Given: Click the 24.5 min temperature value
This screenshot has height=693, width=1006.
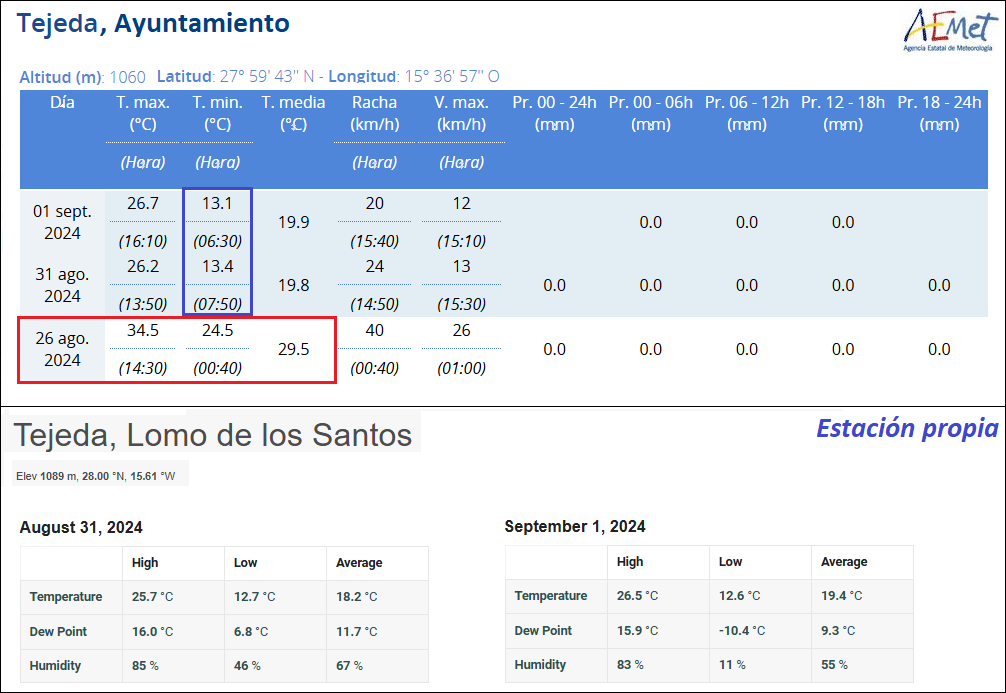Looking at the screenshot, I should click(217, 330).
